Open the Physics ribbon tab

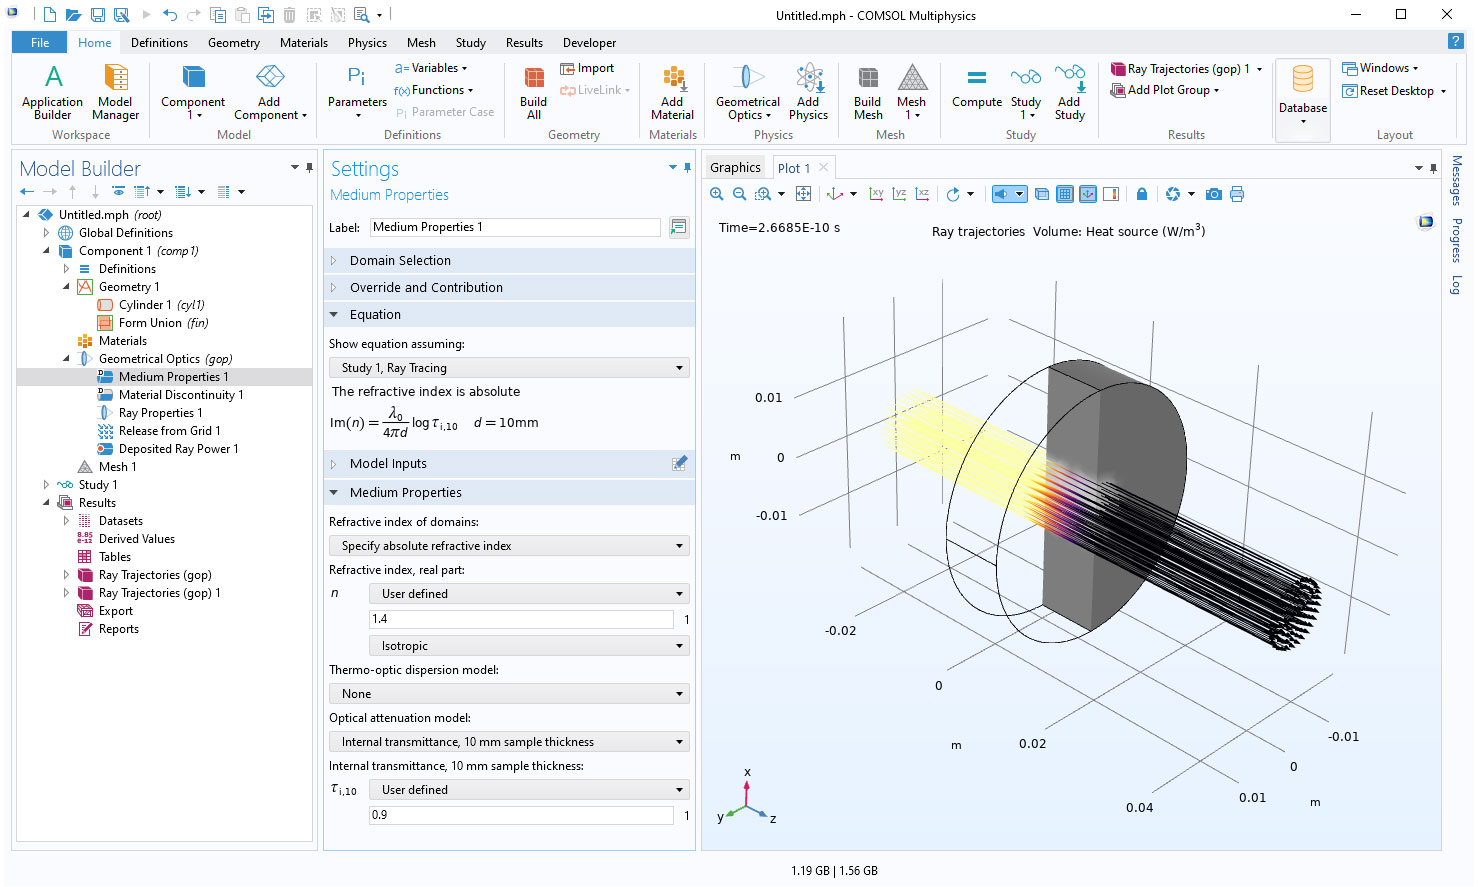(367, 43)
